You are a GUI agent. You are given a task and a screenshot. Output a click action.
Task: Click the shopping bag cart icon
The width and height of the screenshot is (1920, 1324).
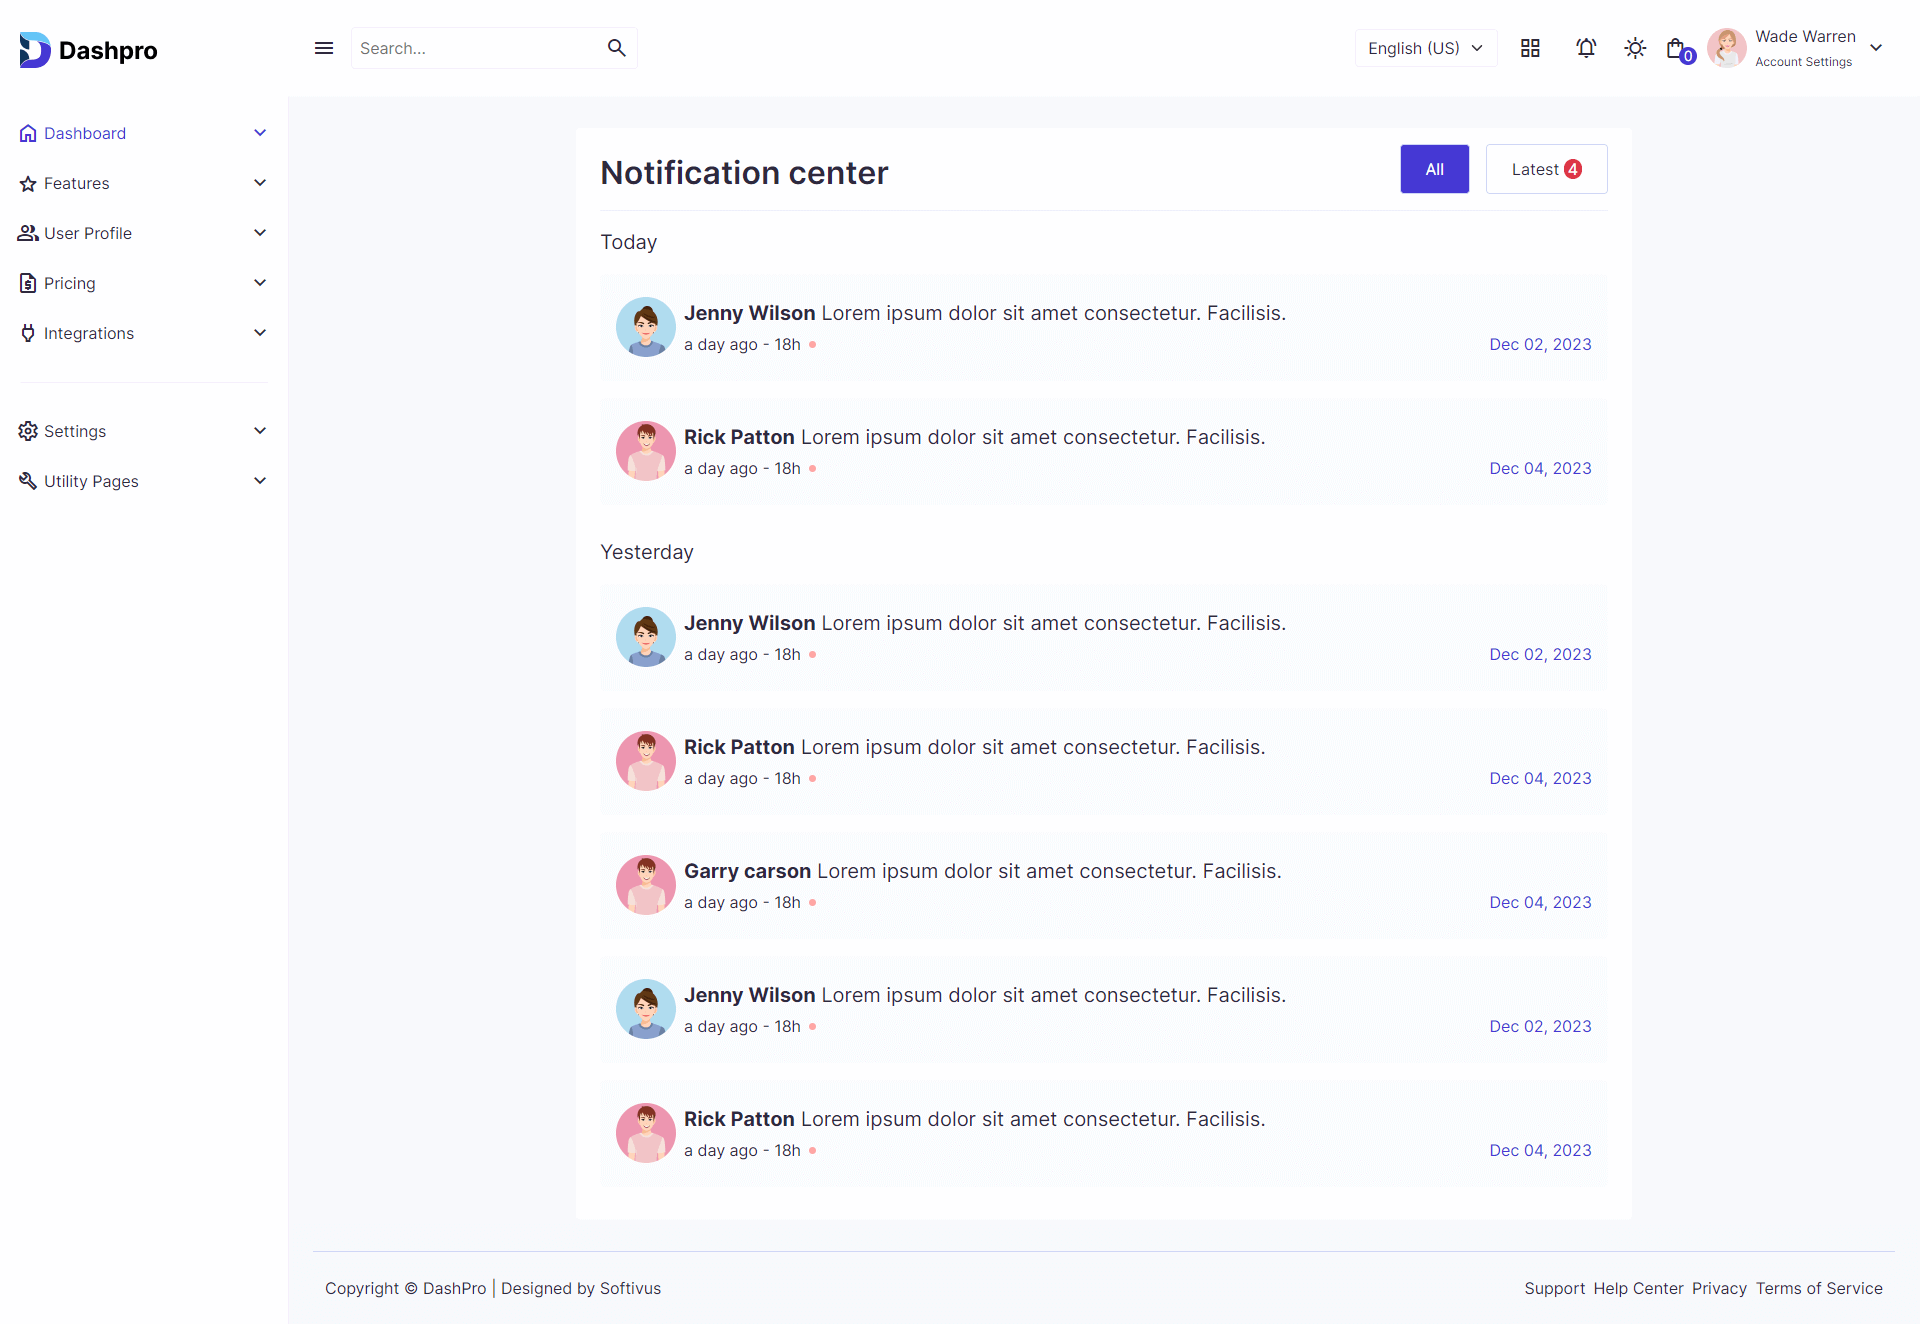point(1677,48)
